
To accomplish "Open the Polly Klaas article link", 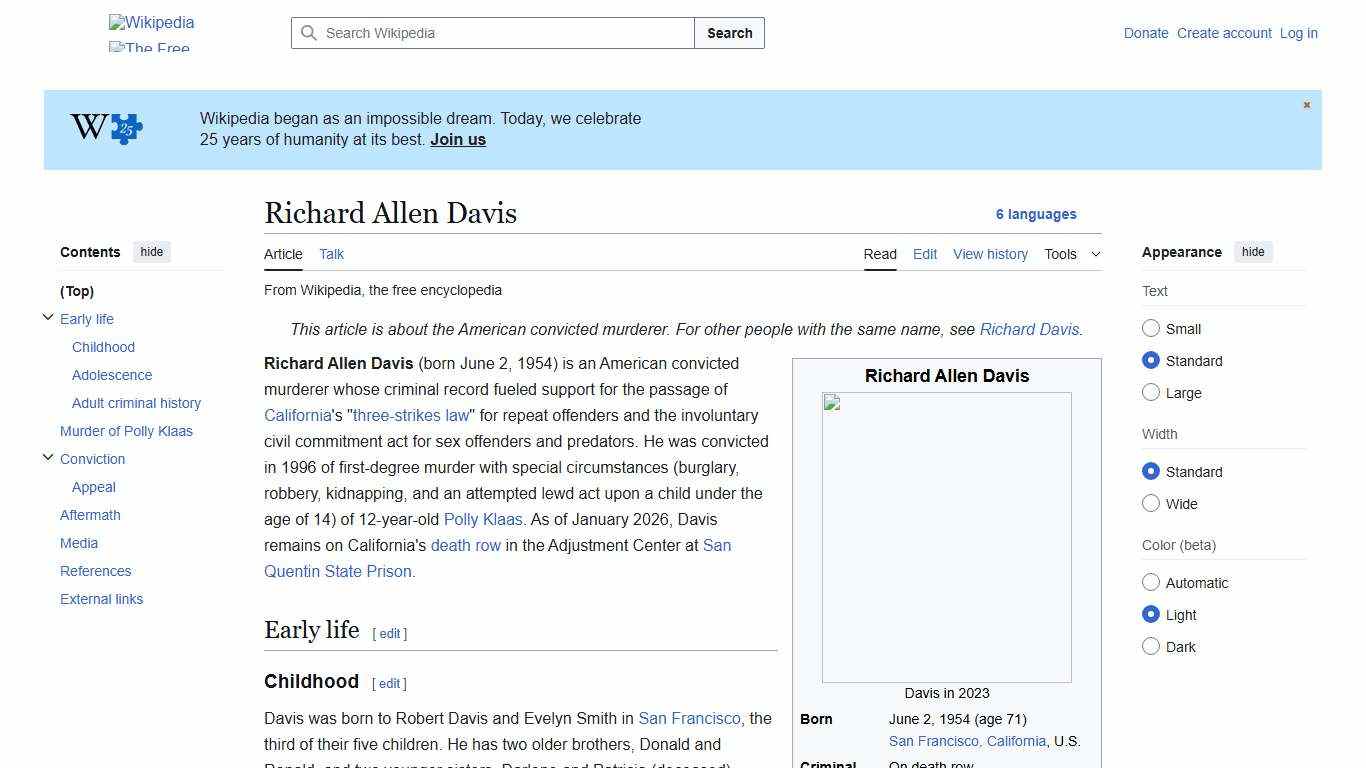I will click(x=483, y=519).
